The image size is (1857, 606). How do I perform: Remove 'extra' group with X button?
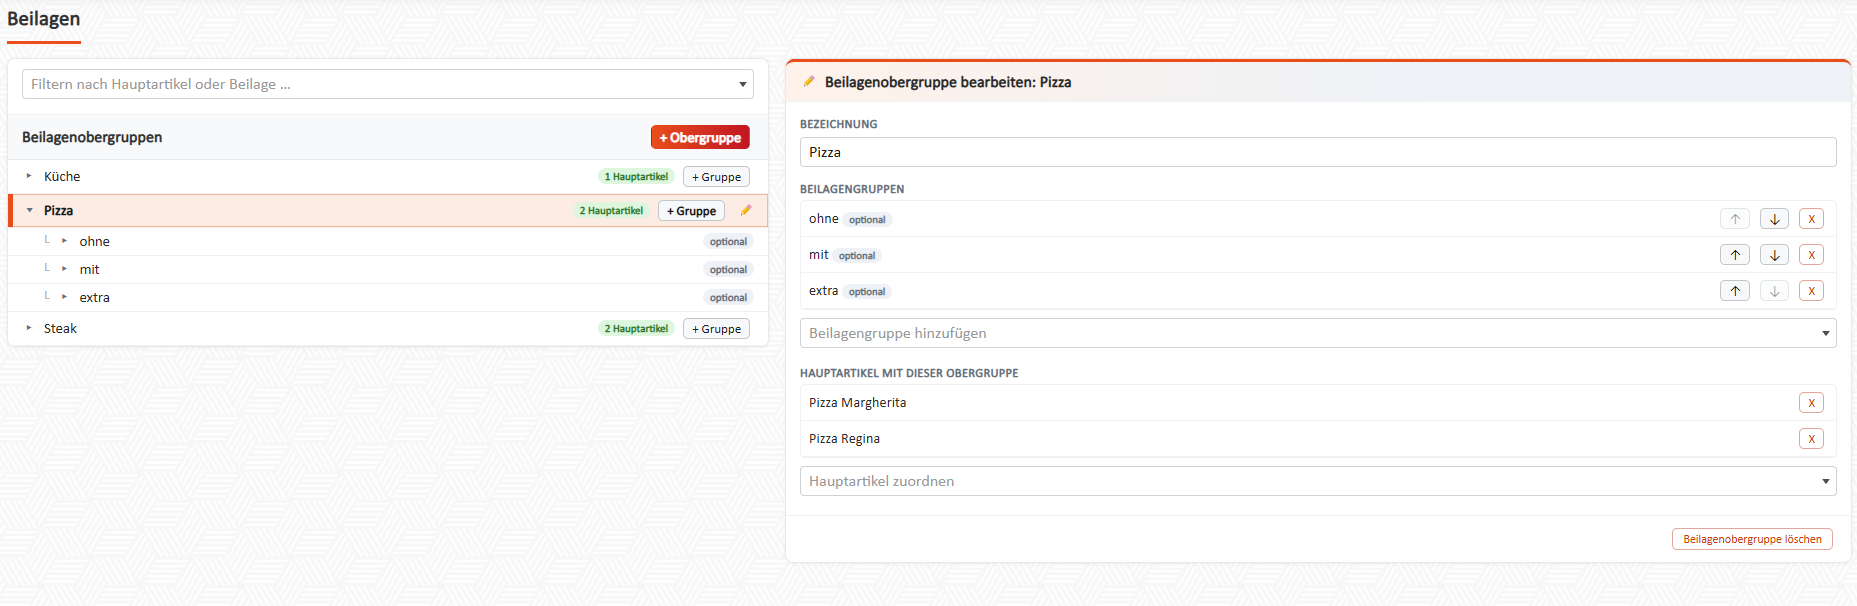(x=1811, y=291)
